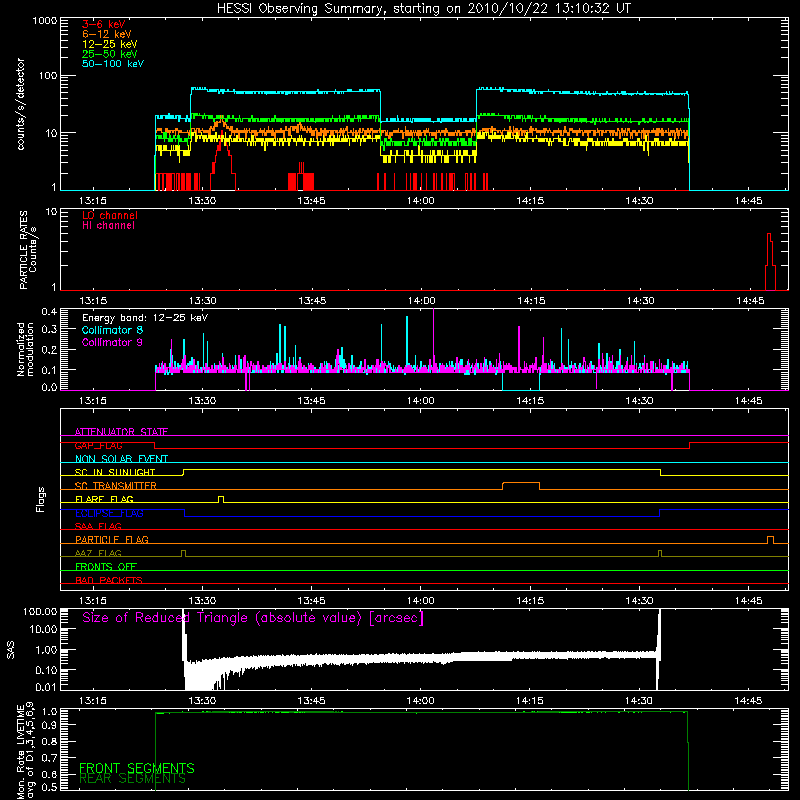Viewport: 800px width, 800px height.
Task: Click the NON_SOLAR_EVENT flag label
Action: tap(121, 459)
